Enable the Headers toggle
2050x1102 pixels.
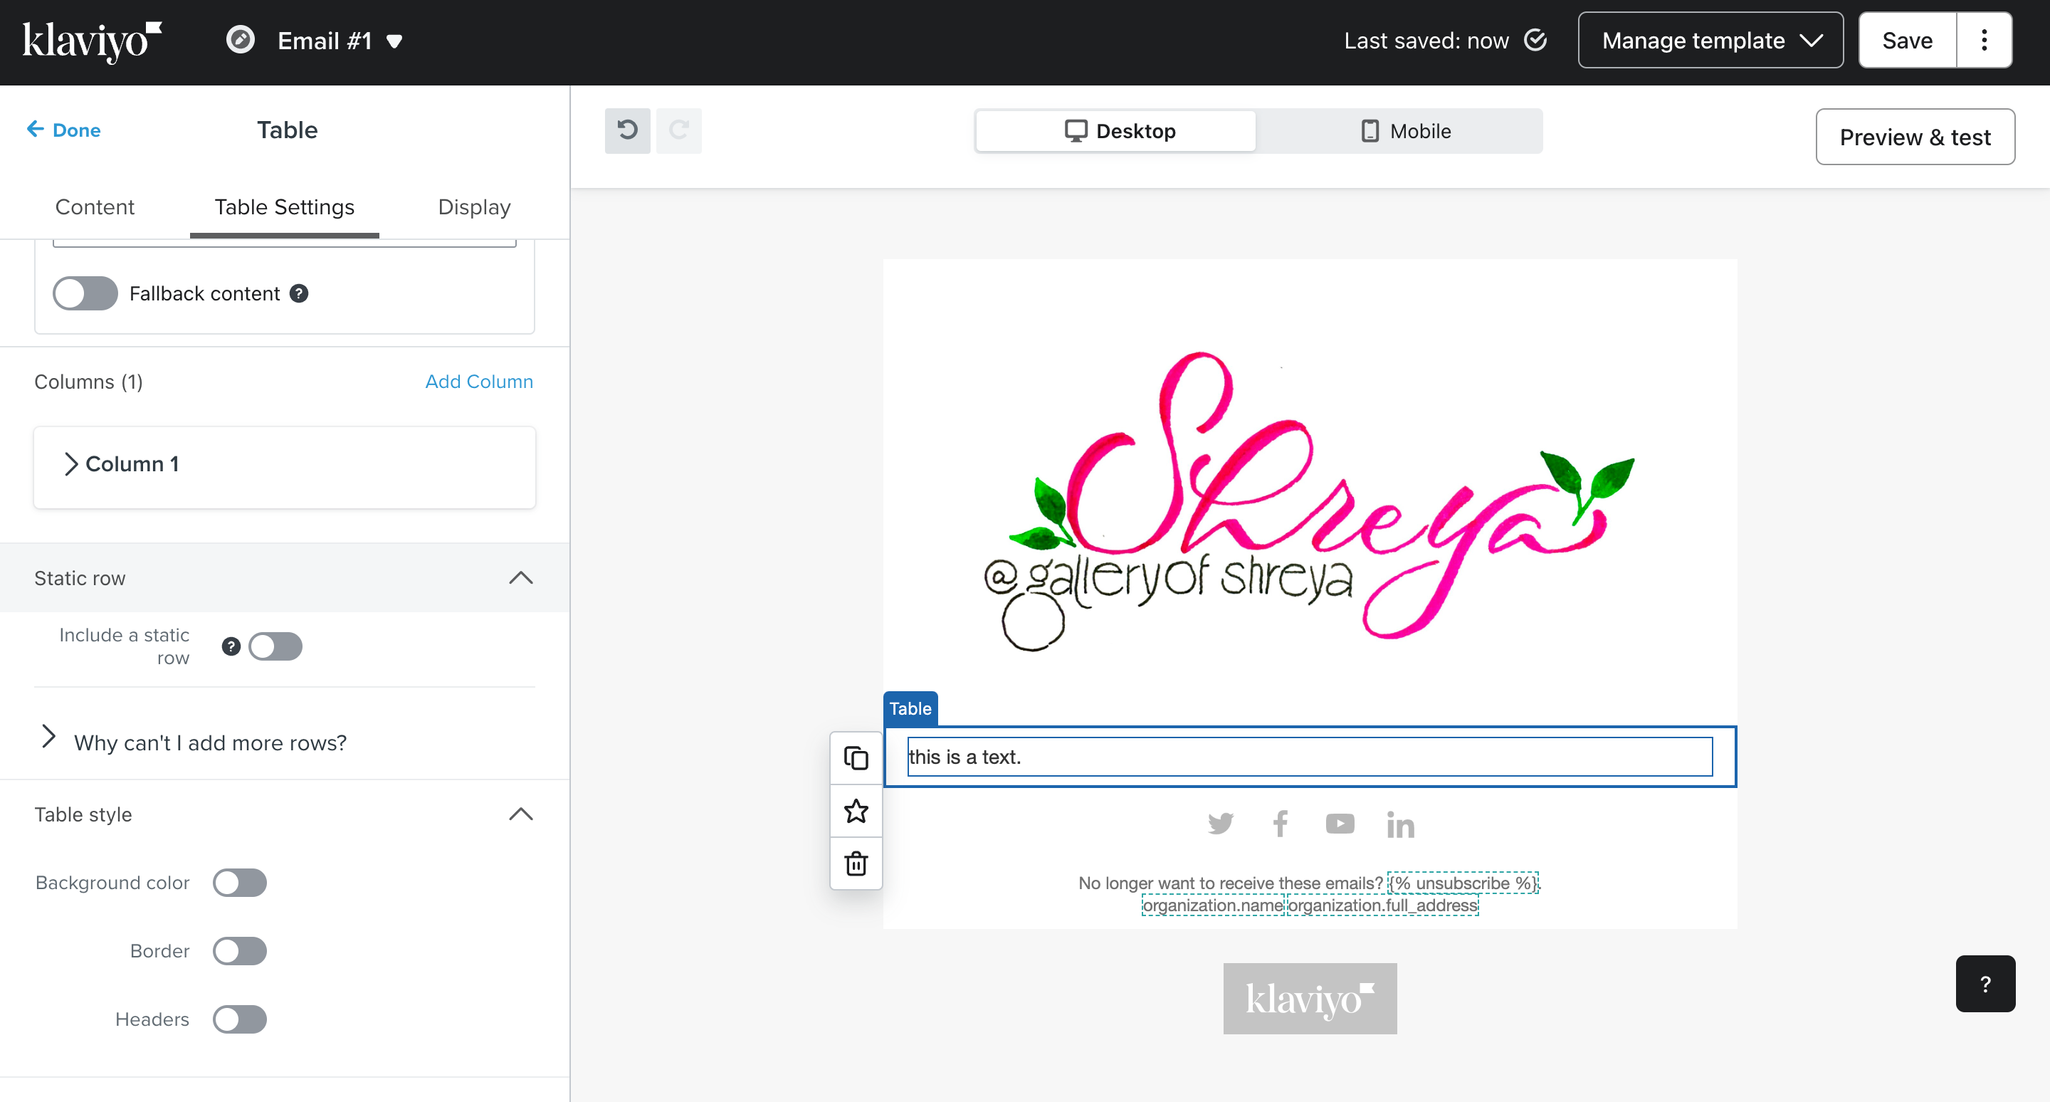[x=240, y=1019]
